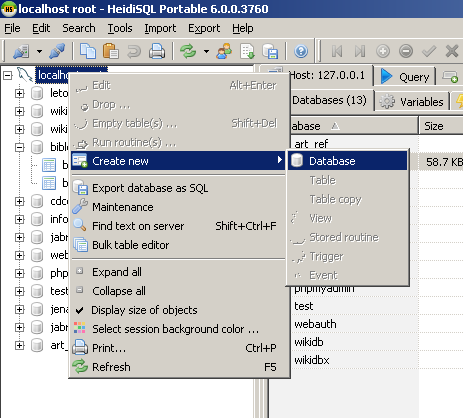
Task: Open the User manager icon
Action: [x=224, y=51]
